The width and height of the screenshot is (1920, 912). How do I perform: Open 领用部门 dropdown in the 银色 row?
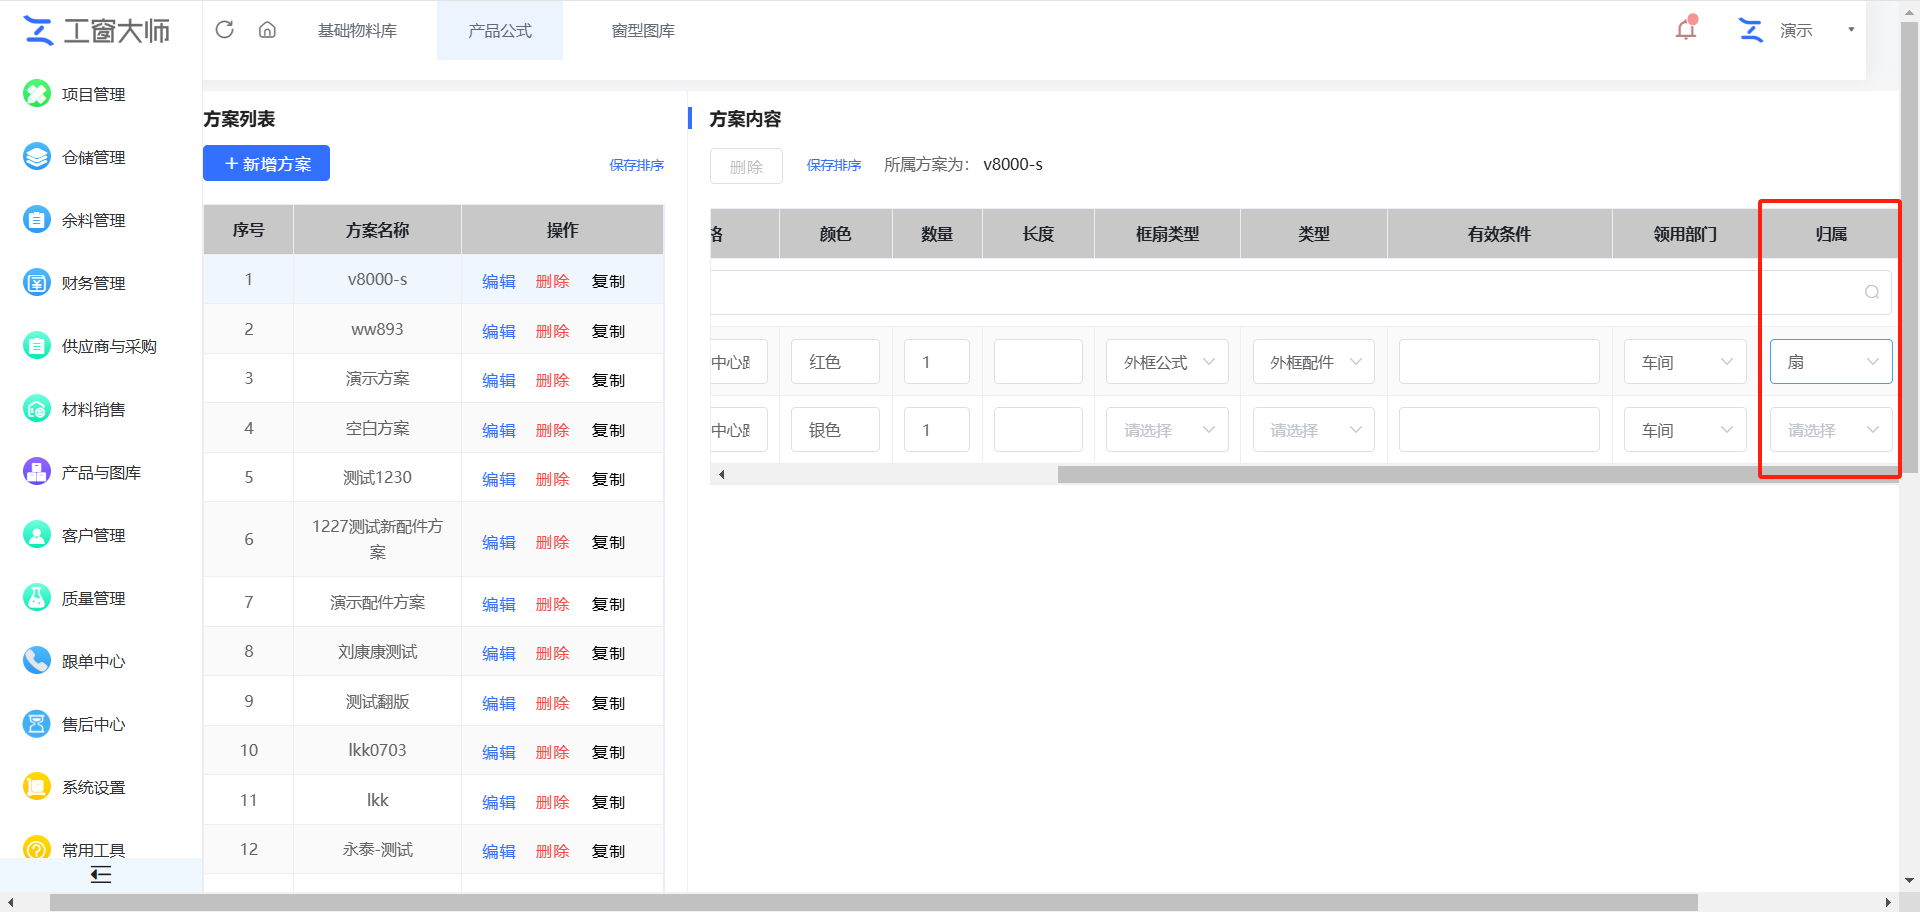1685,430
